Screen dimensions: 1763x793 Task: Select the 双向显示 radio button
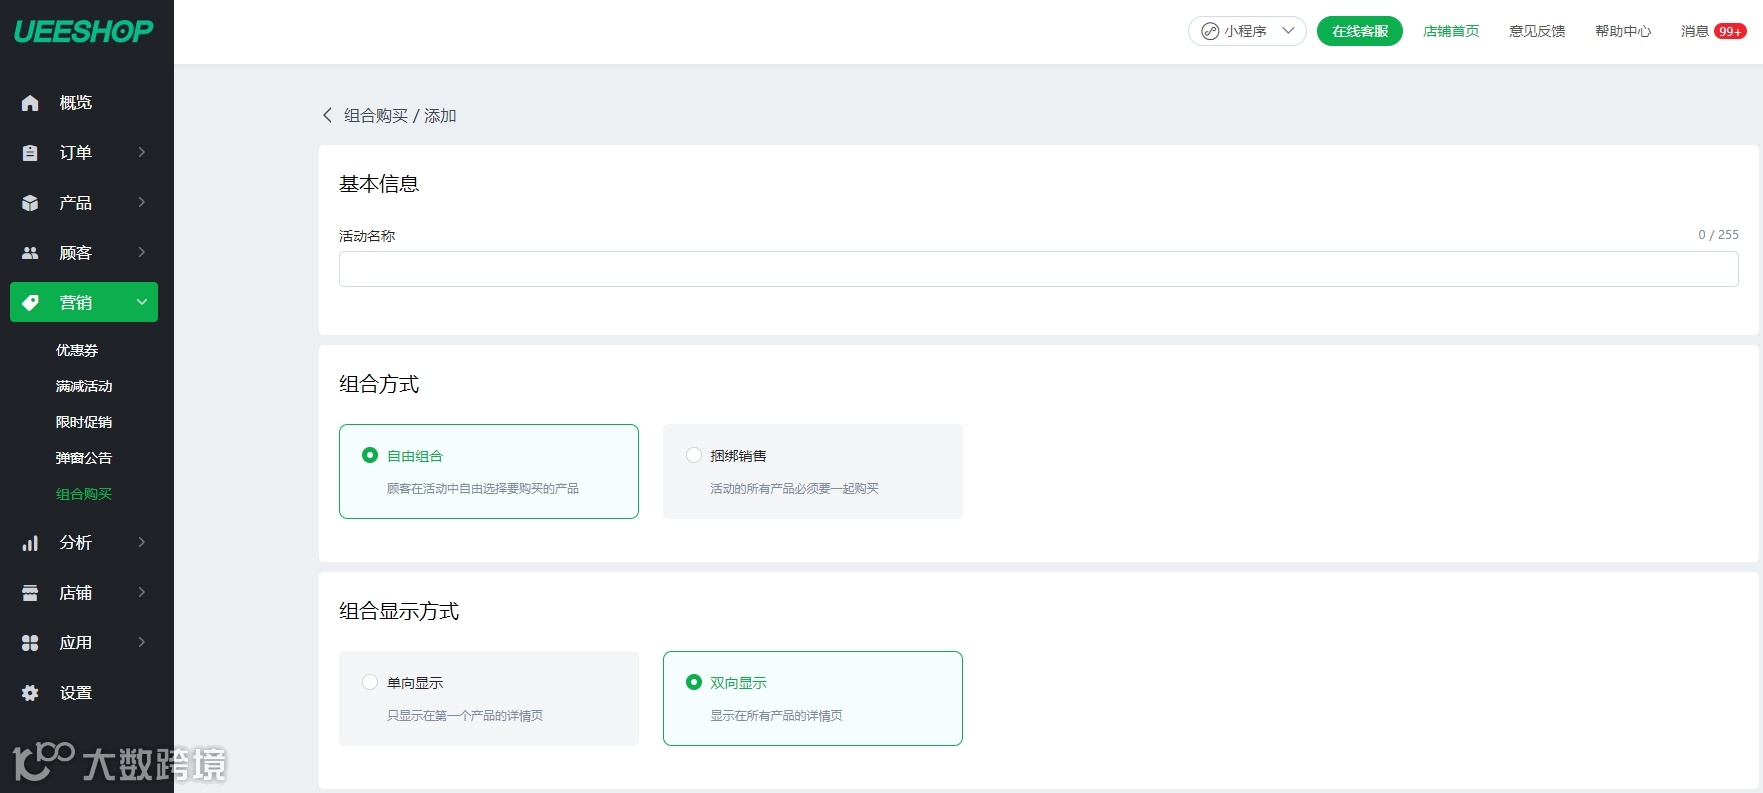tap(694, 682)
